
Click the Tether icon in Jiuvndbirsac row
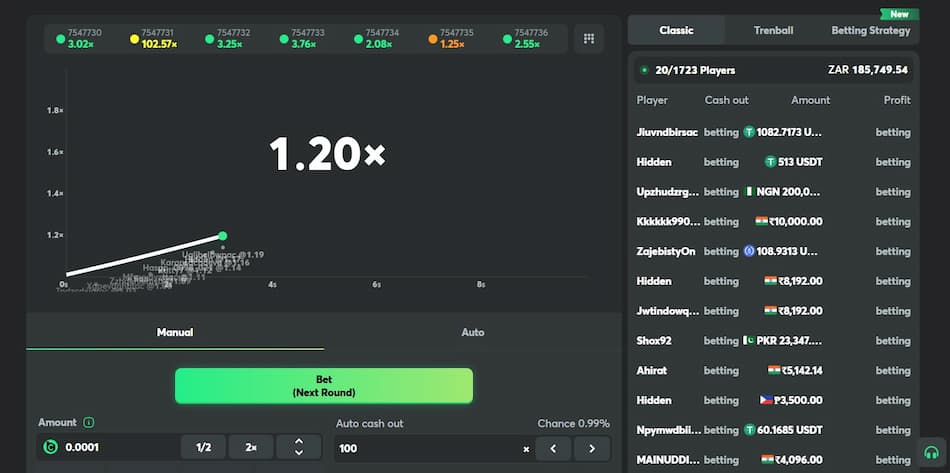coord(749,131)
